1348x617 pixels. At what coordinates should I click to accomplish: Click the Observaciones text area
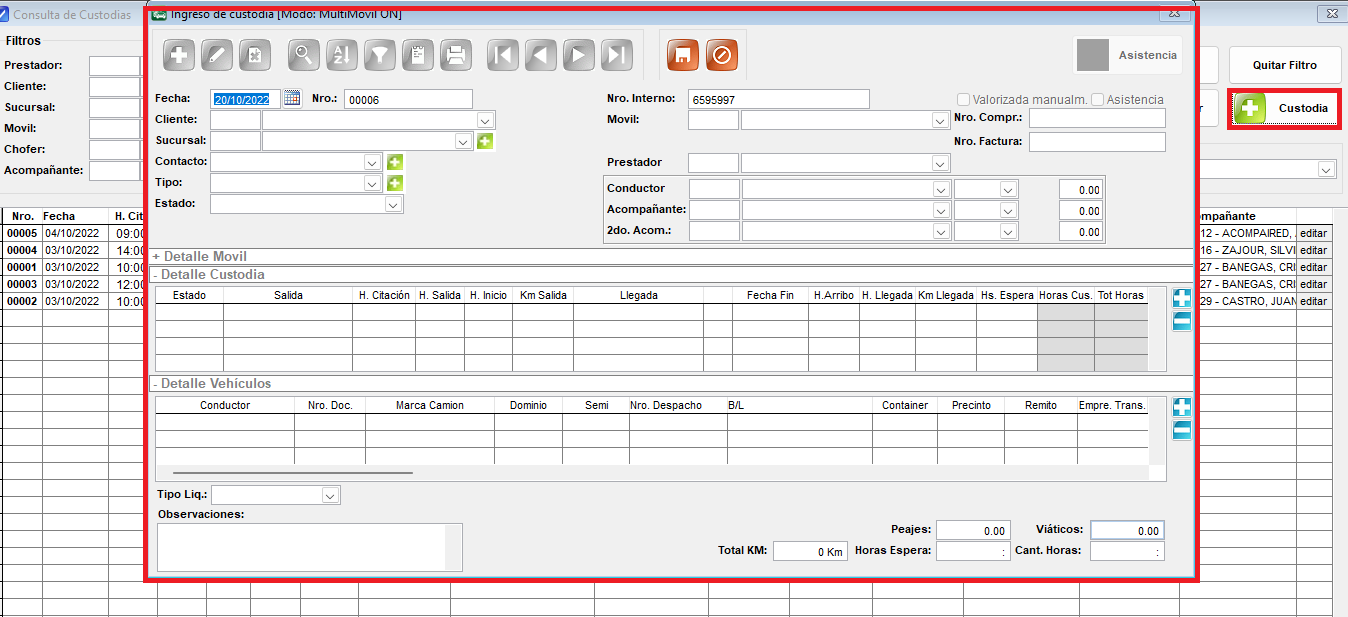click(310, 547)
